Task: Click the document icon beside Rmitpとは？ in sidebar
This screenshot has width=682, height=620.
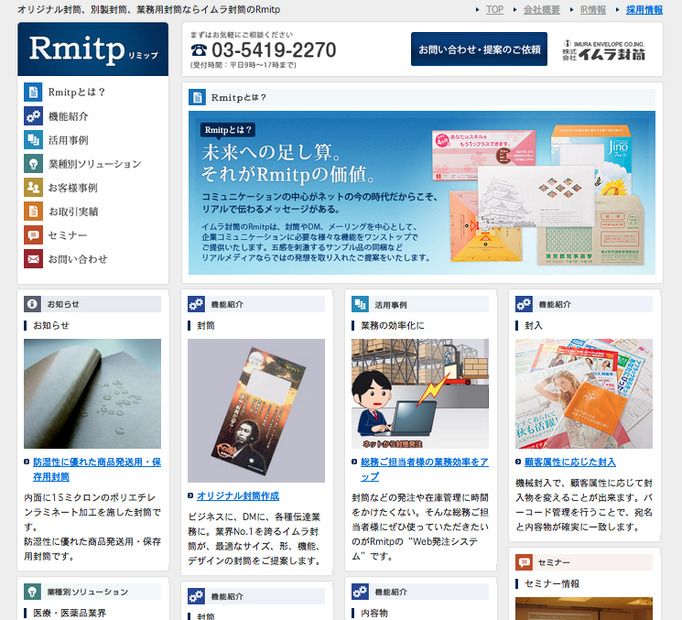Action: click(33, 92)
